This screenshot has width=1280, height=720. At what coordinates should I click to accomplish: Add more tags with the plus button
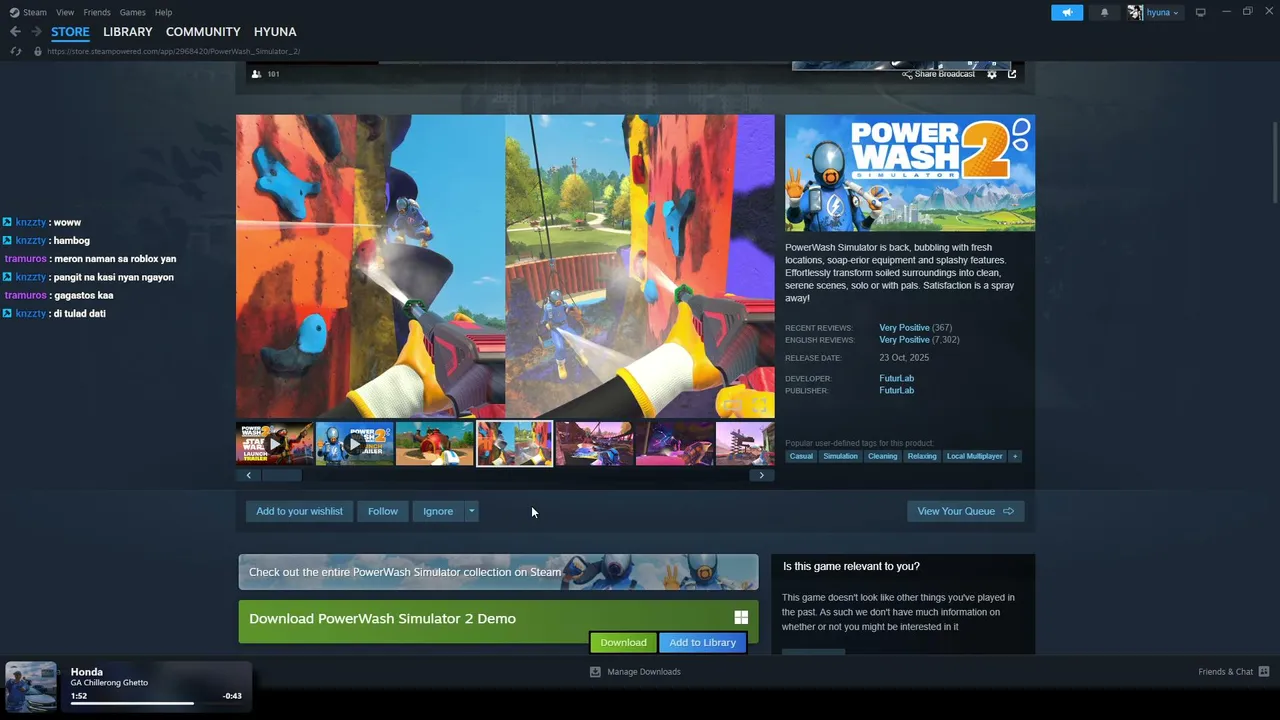pyautogui.click(x=1014, y=456)
